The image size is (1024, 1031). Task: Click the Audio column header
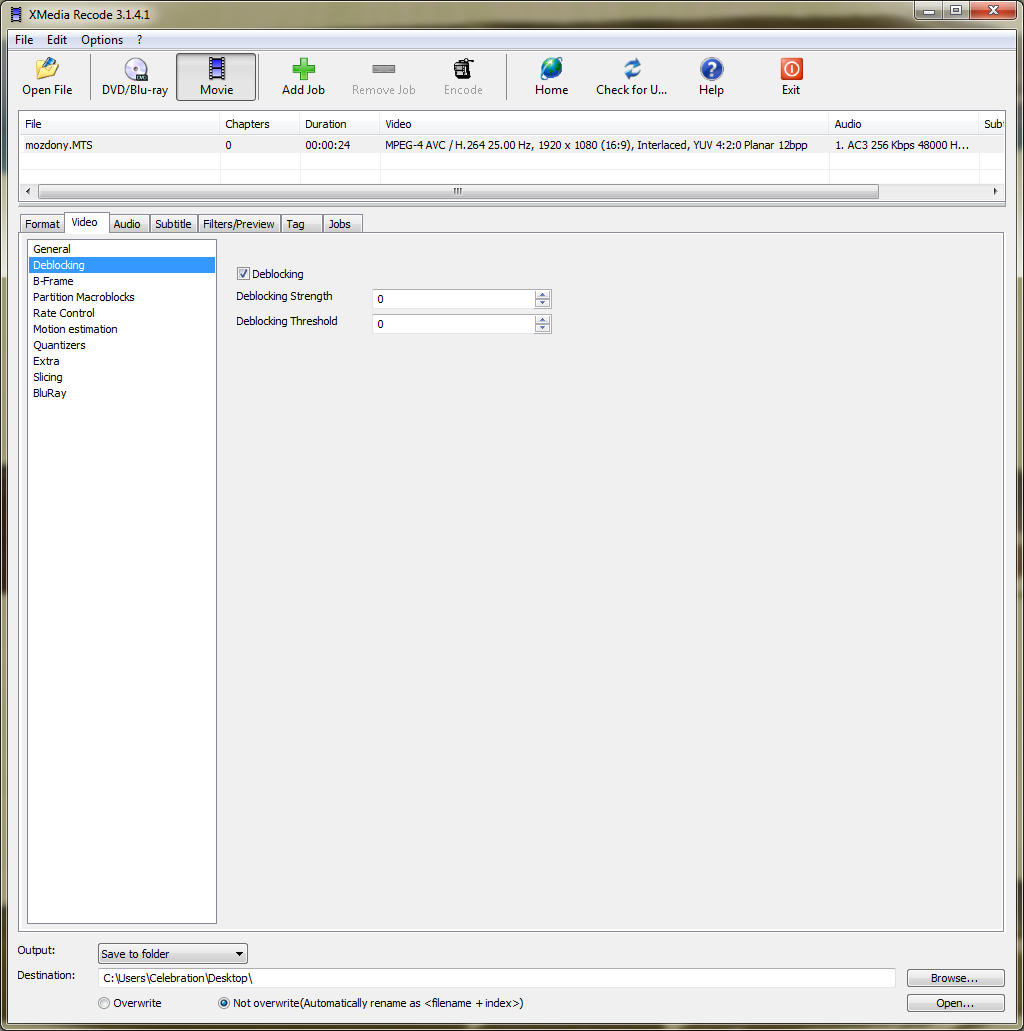904,124
